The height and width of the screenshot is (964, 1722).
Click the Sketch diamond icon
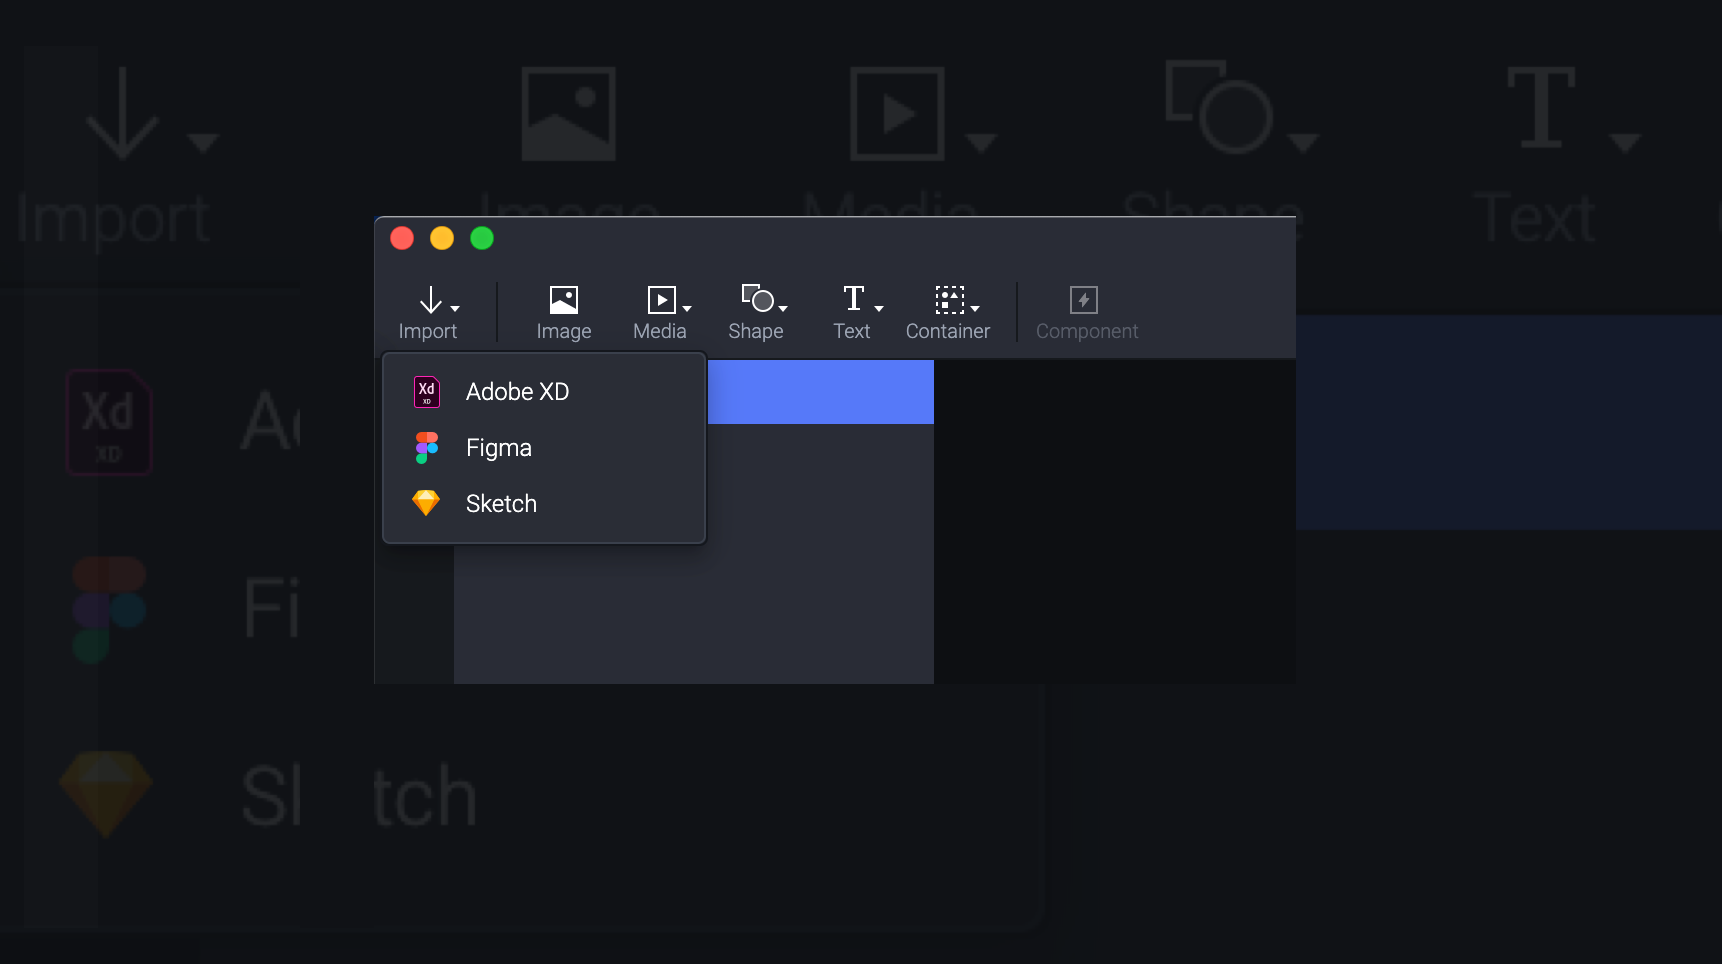coord(426,503)
